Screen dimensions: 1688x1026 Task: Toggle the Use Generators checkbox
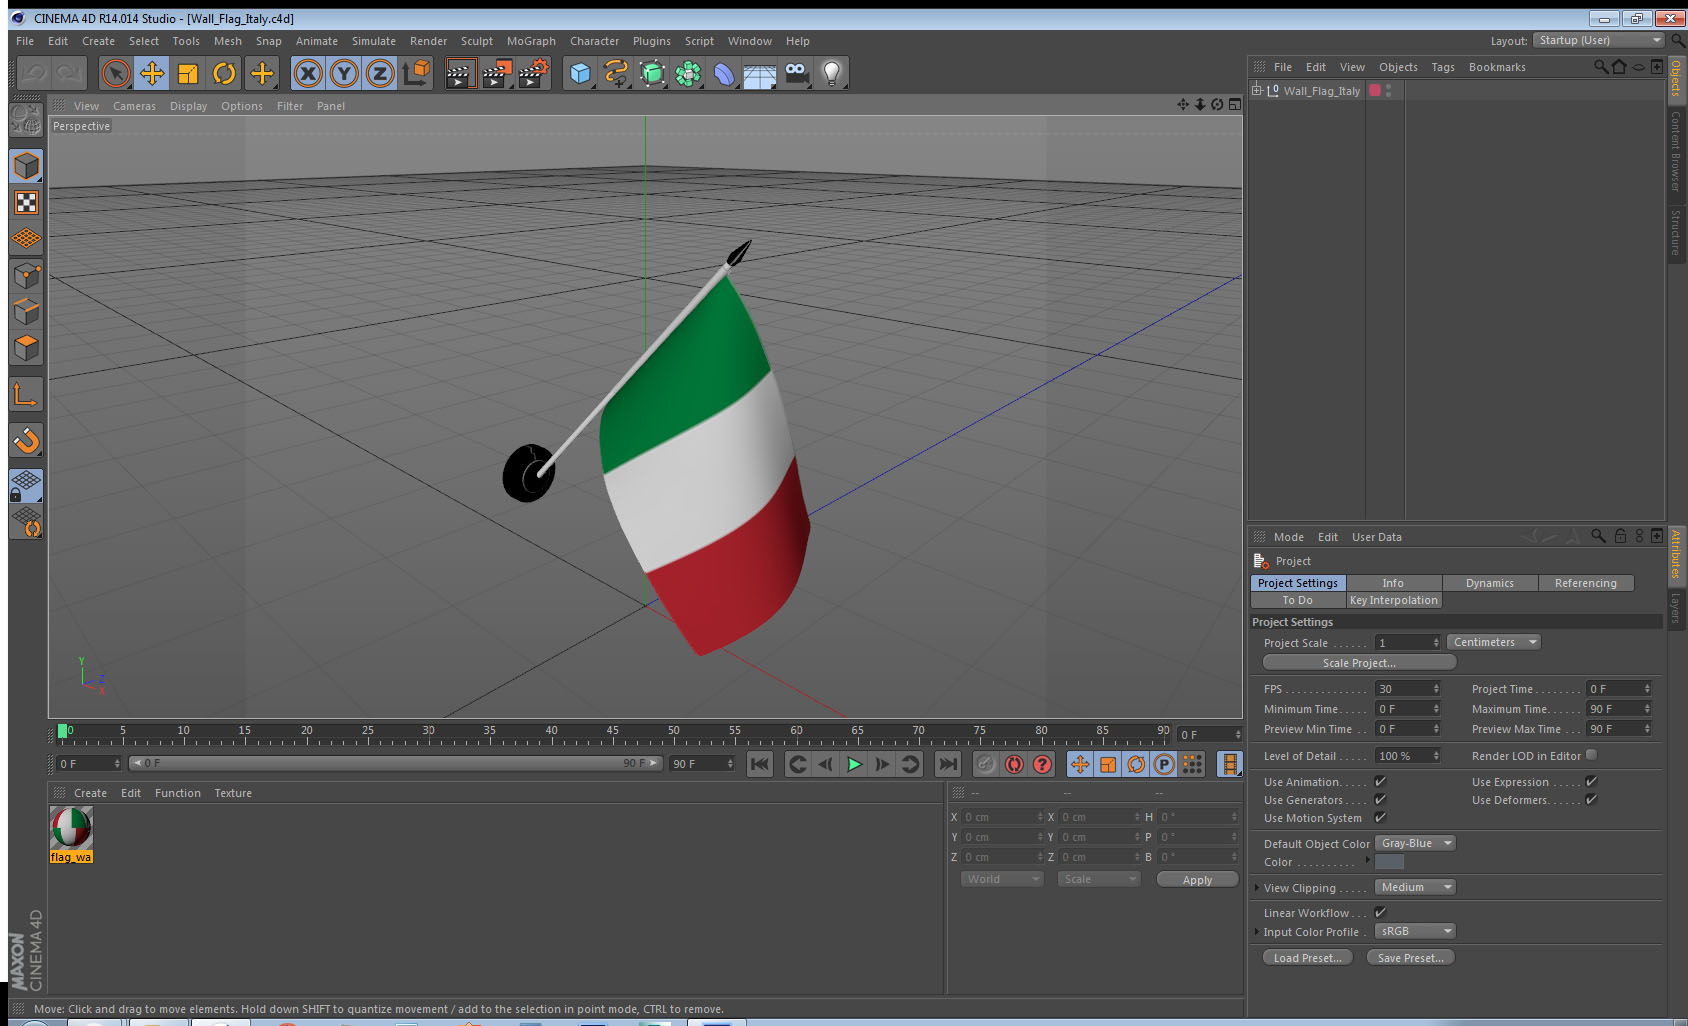tap(1380, 800)
